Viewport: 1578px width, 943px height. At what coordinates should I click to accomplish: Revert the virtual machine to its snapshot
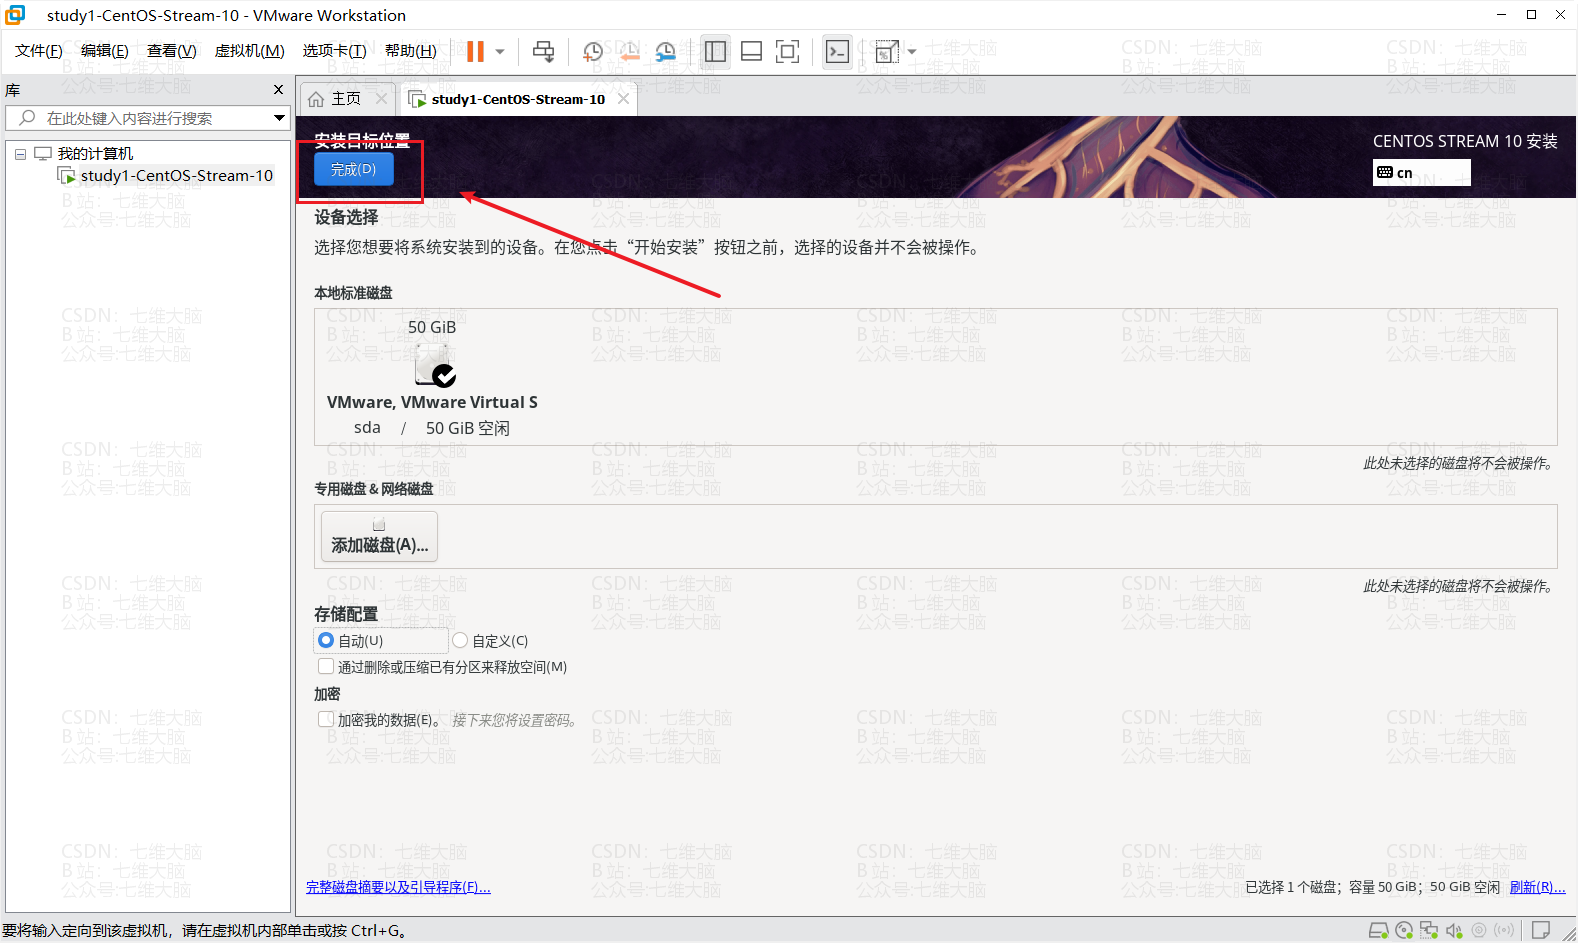point(629,51)
